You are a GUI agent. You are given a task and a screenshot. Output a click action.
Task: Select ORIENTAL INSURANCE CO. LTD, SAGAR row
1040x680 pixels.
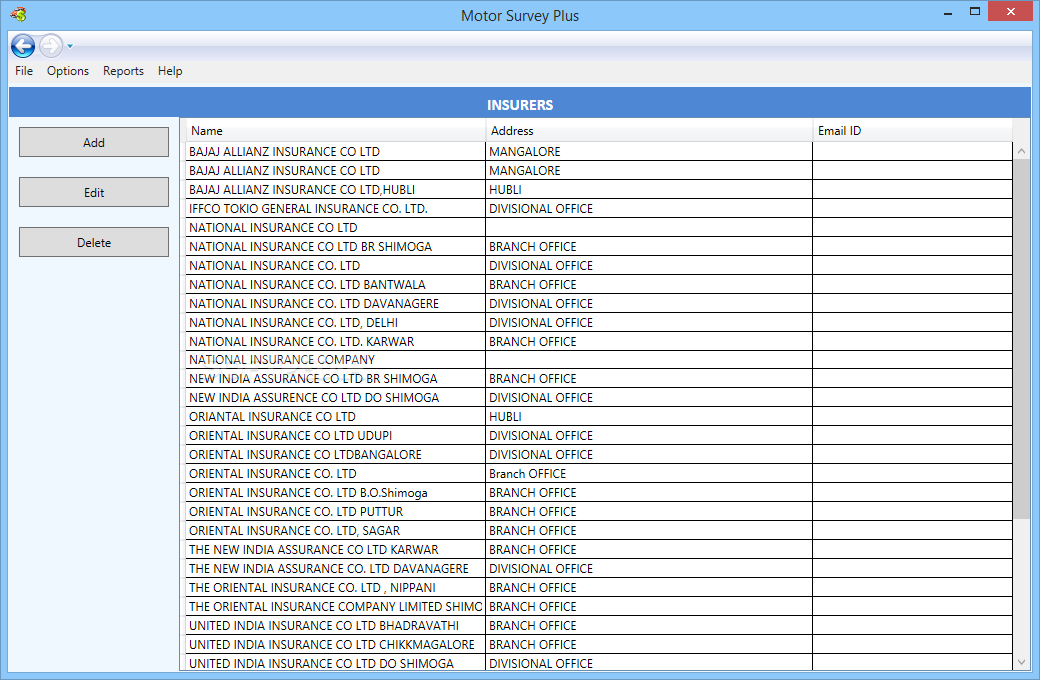pos(599,531)
